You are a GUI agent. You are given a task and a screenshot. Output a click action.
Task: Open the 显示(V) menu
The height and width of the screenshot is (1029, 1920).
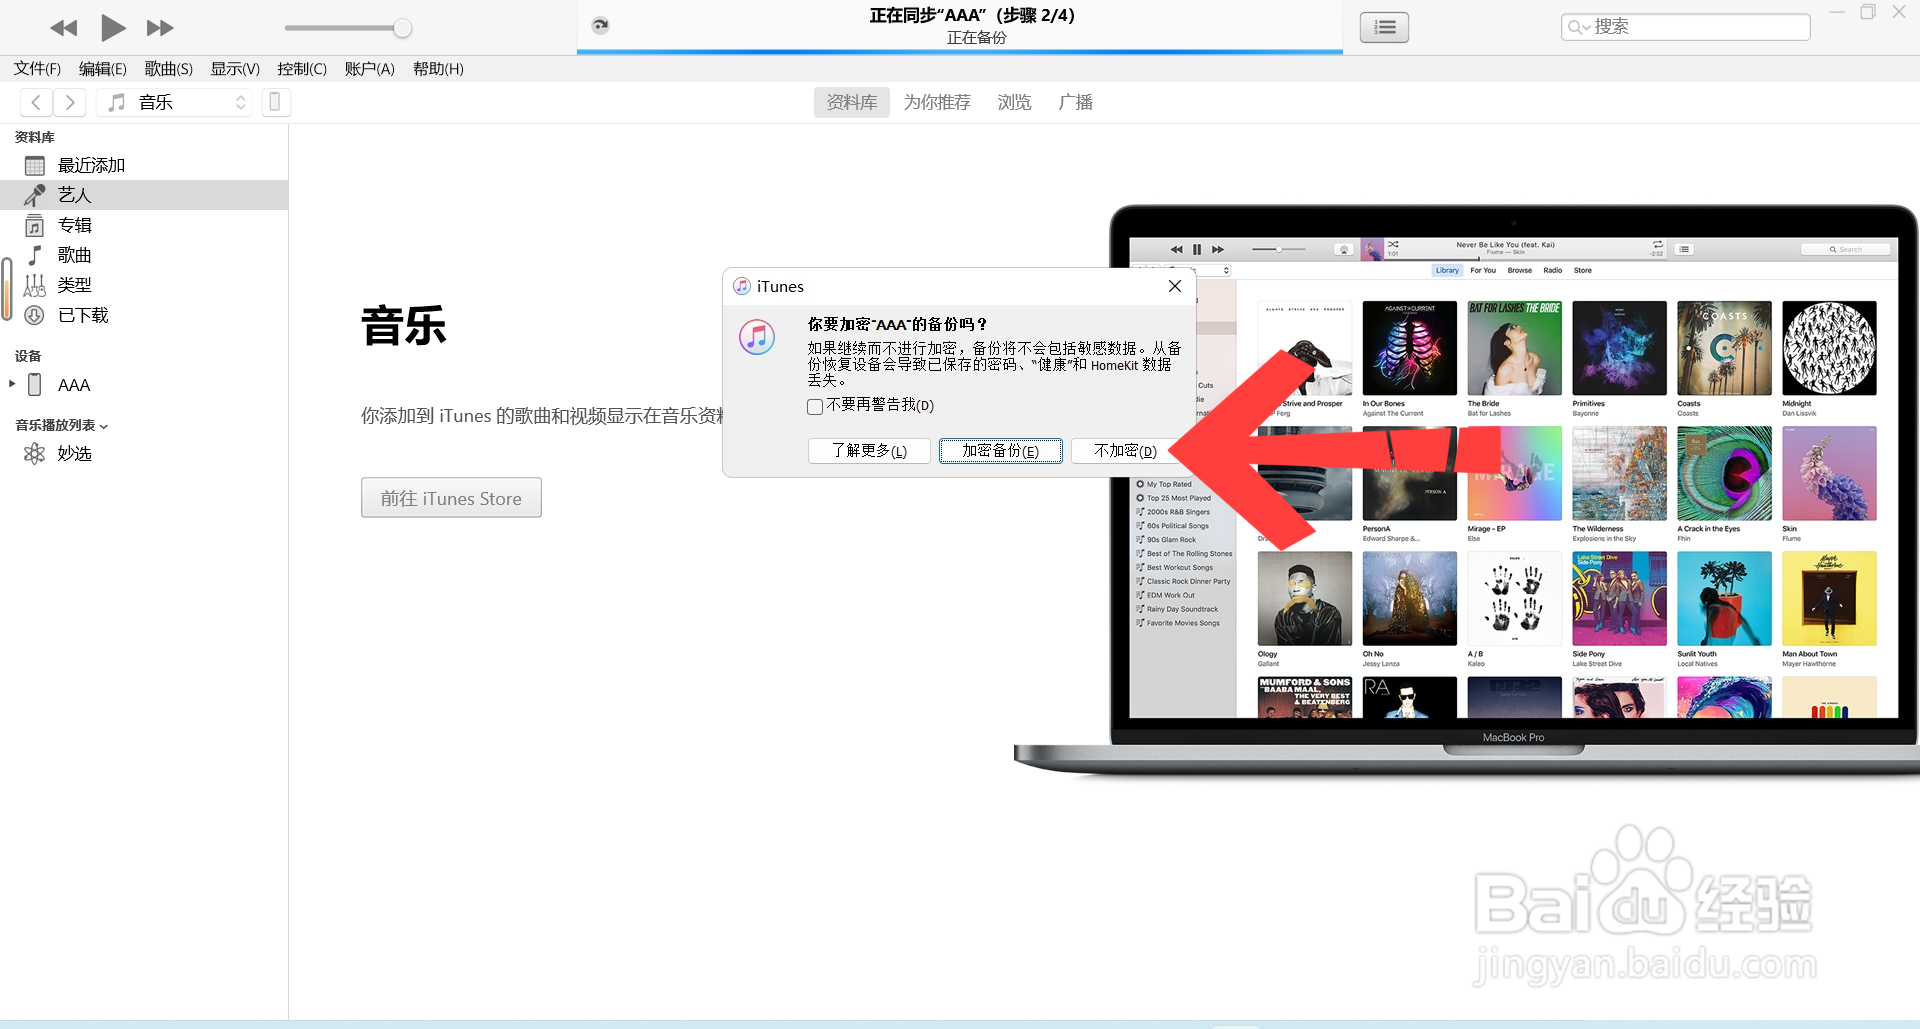(235, 69)
